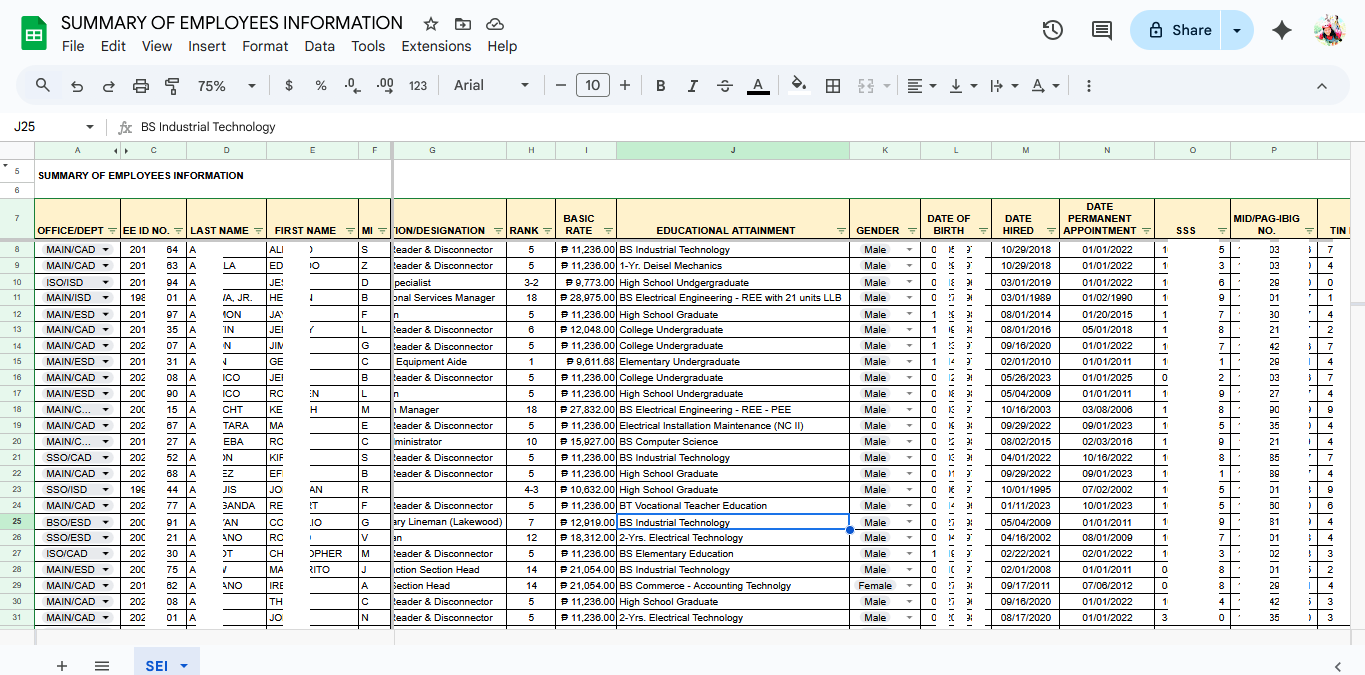Open the 75% zoom dropdown
The height and width of the screenshot is (675, 1365).
click(226, 86)
